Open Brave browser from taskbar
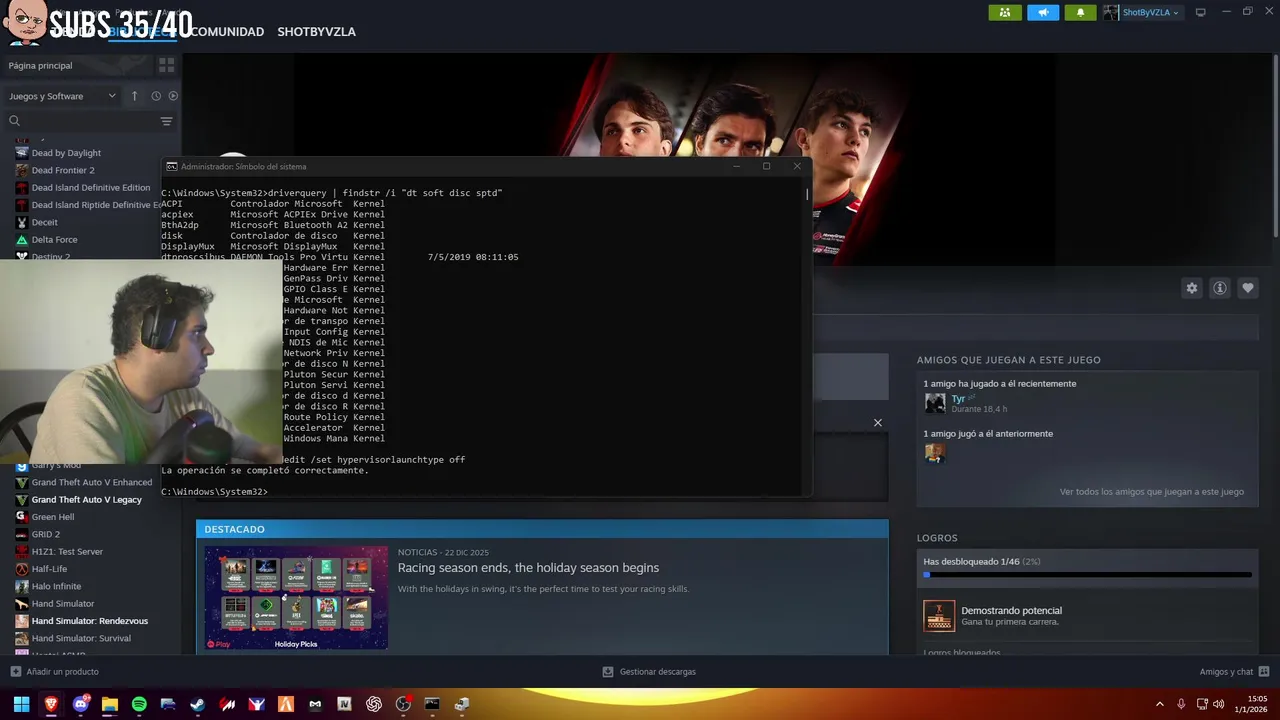The width and height of the screenshot is (1280, 720). click(51, 704)
